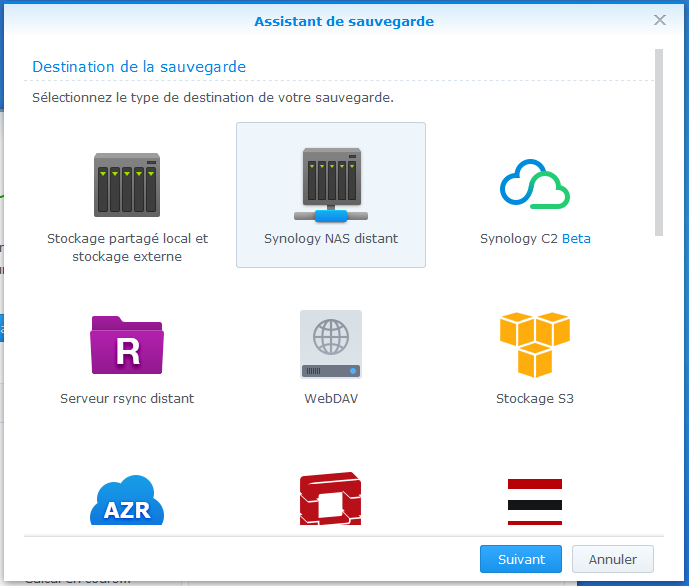Click the vertical scrollbar of destination list

(x=659, y=140)
